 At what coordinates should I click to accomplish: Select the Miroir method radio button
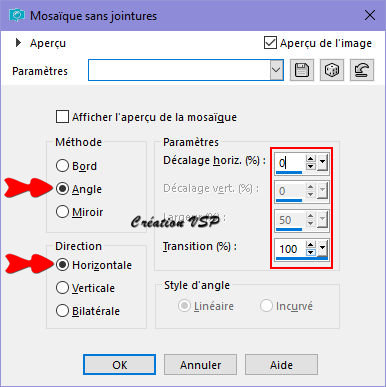[62, 212]
